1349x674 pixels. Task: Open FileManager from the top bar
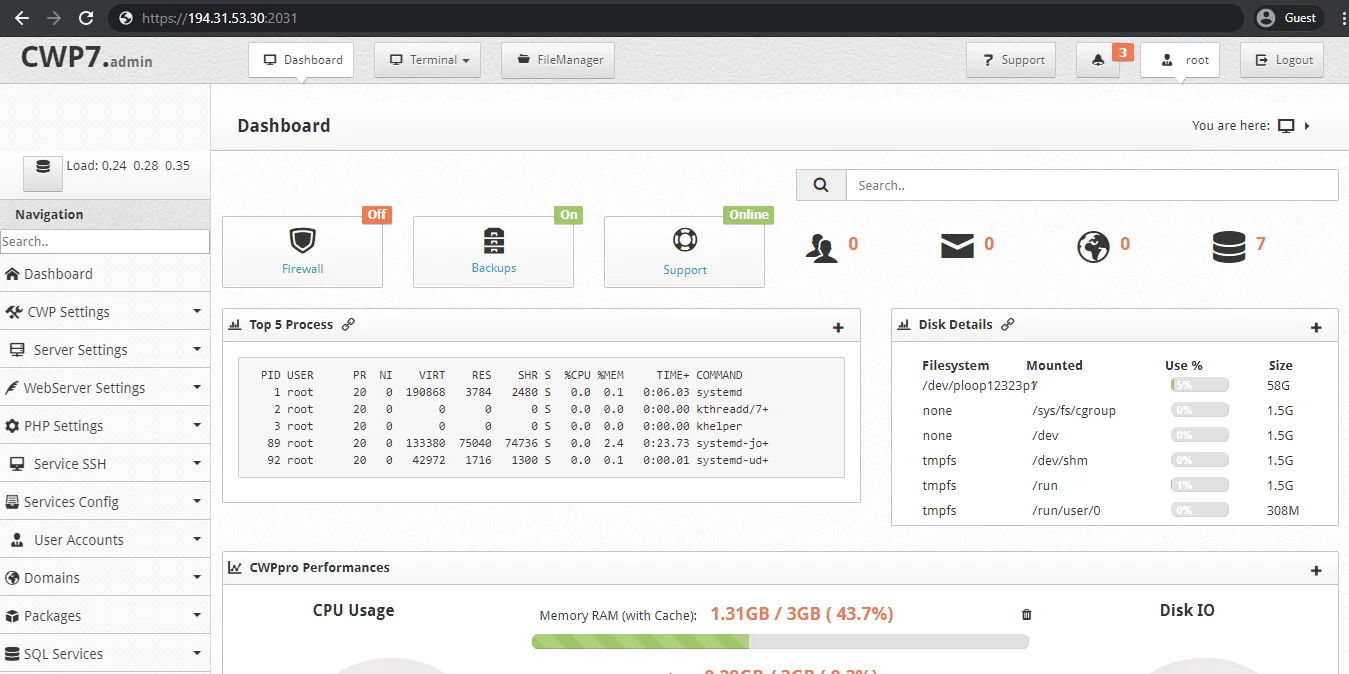(x=558, y=60)
